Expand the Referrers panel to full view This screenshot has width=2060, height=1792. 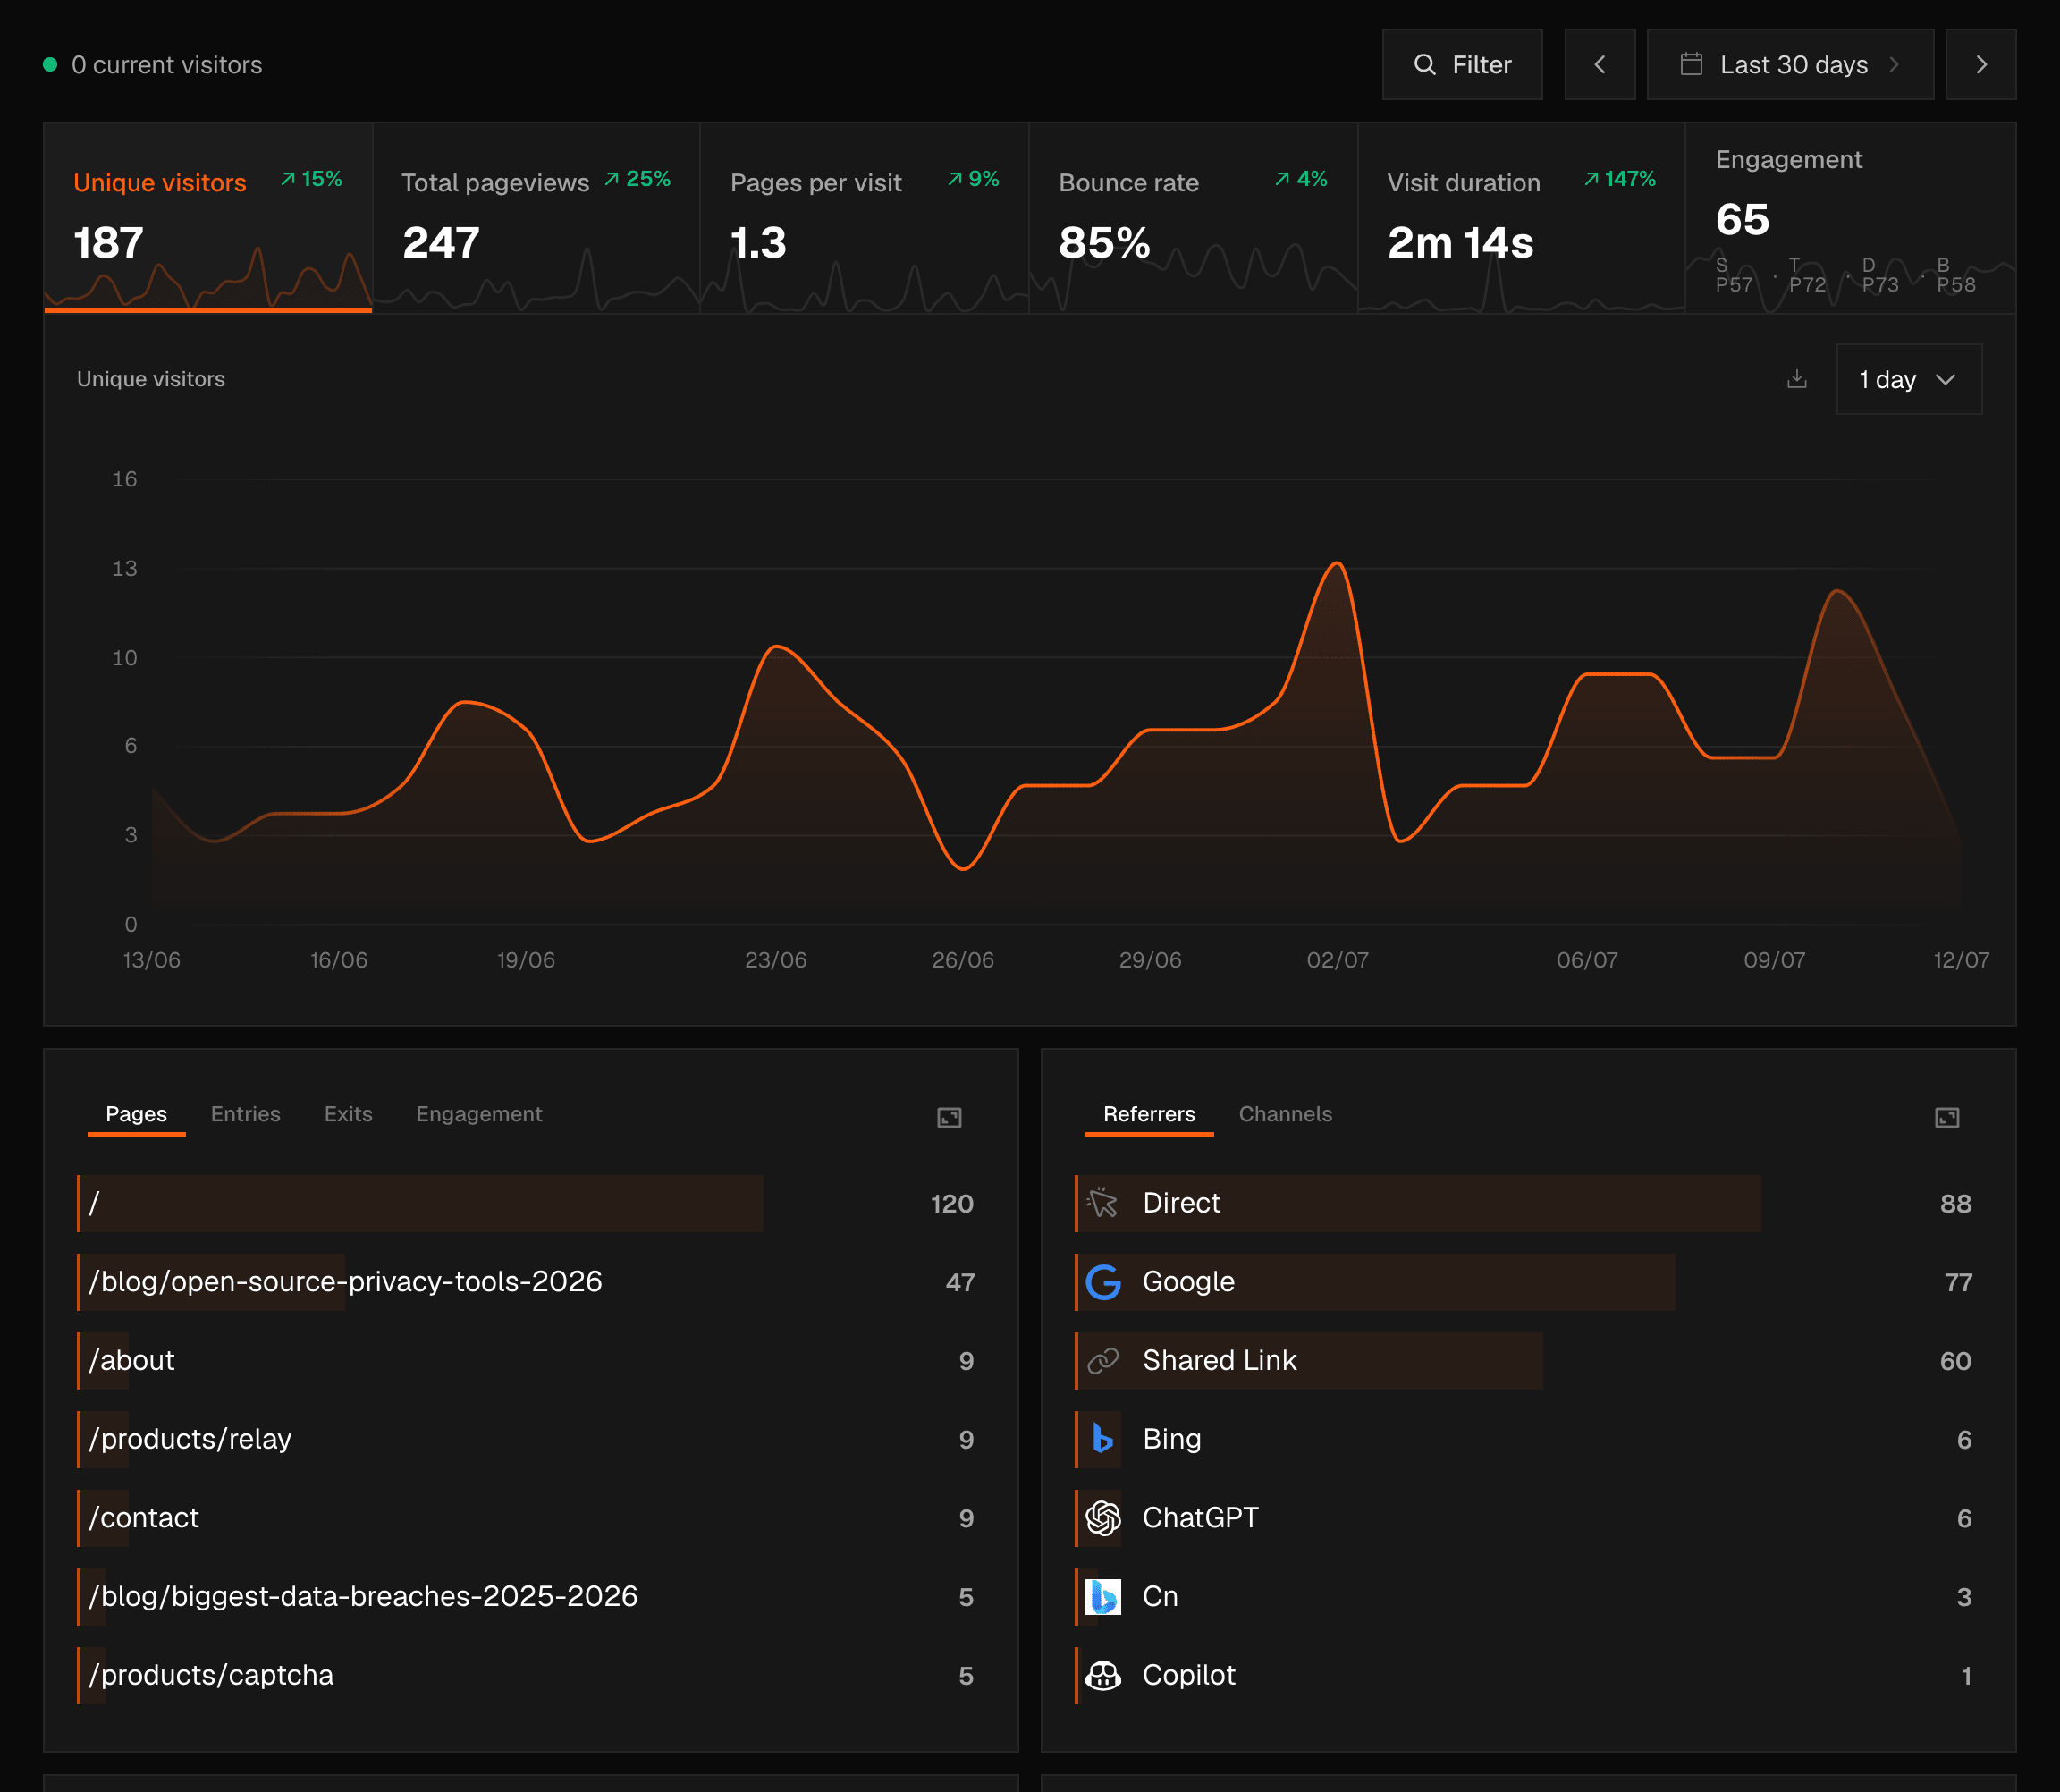pos(1946,1117)
